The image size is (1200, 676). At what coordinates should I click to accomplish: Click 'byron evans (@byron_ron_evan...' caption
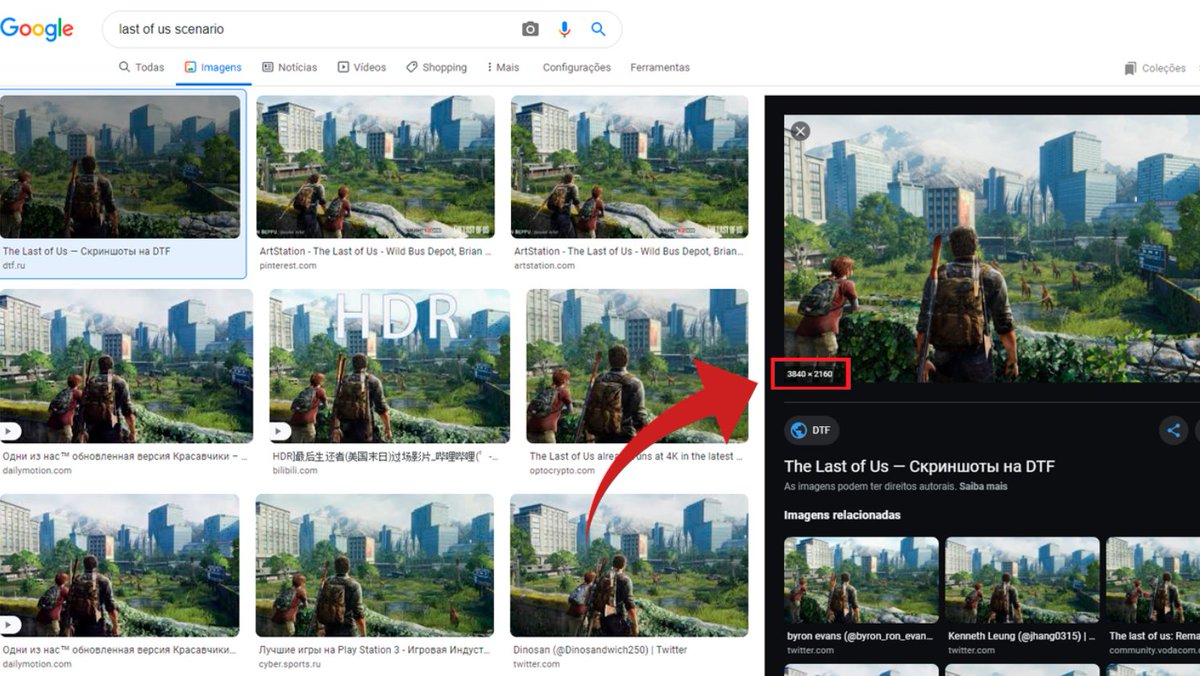click(x=860, y=636)
